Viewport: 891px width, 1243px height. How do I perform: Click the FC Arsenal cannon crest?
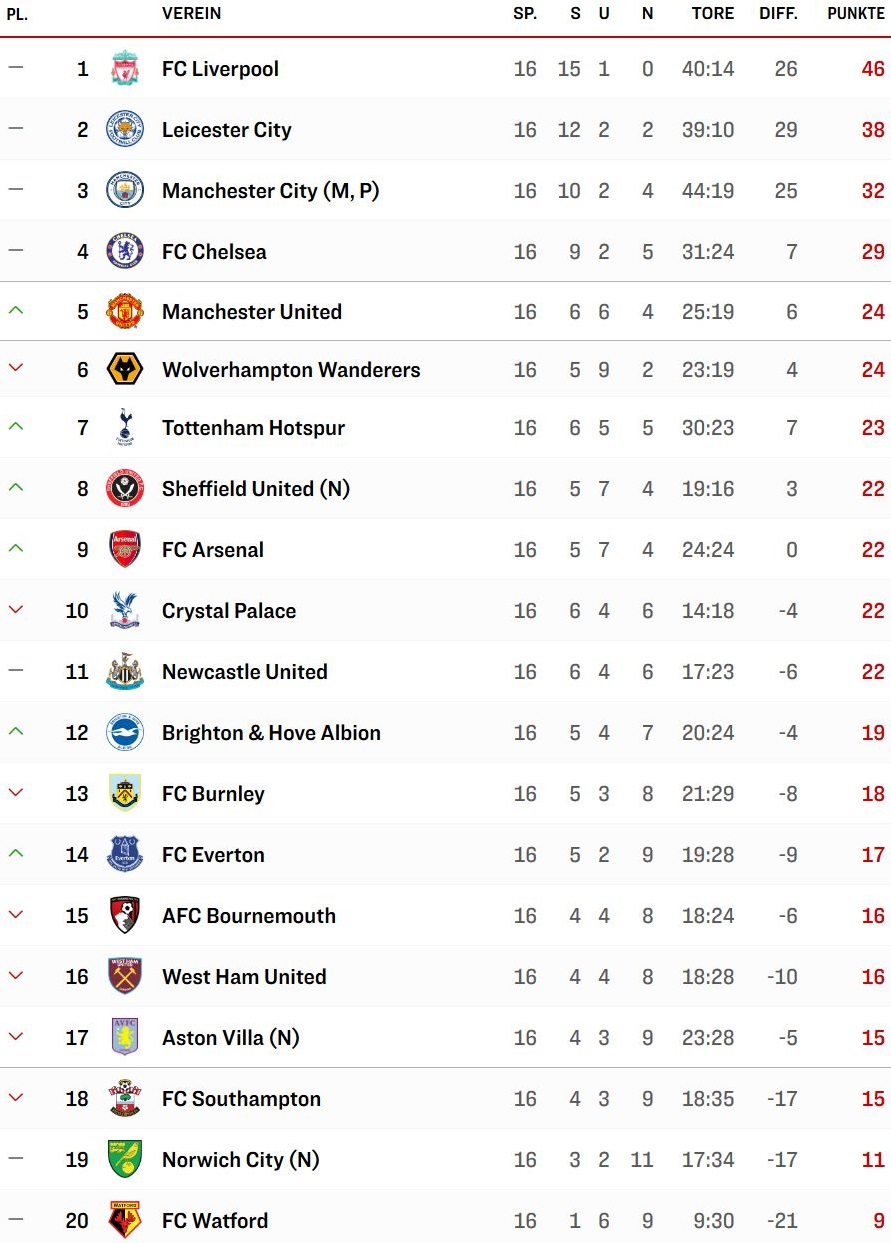(125, 550)
